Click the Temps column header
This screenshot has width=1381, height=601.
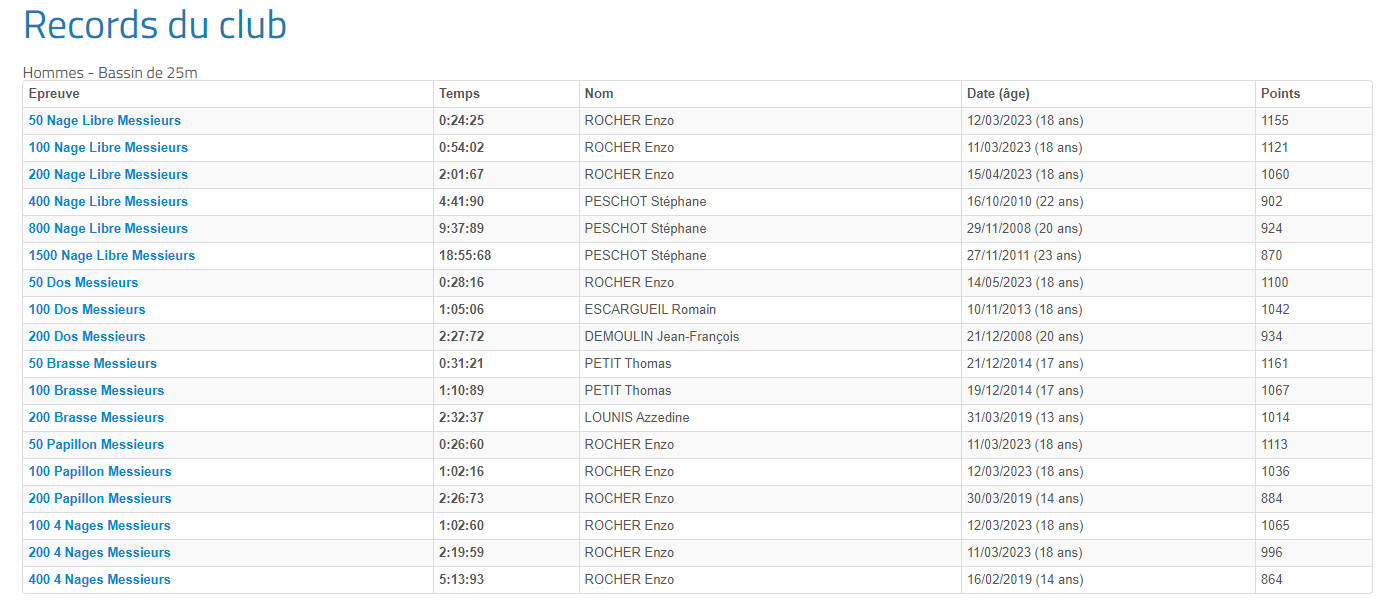click(x=459, y=94)
